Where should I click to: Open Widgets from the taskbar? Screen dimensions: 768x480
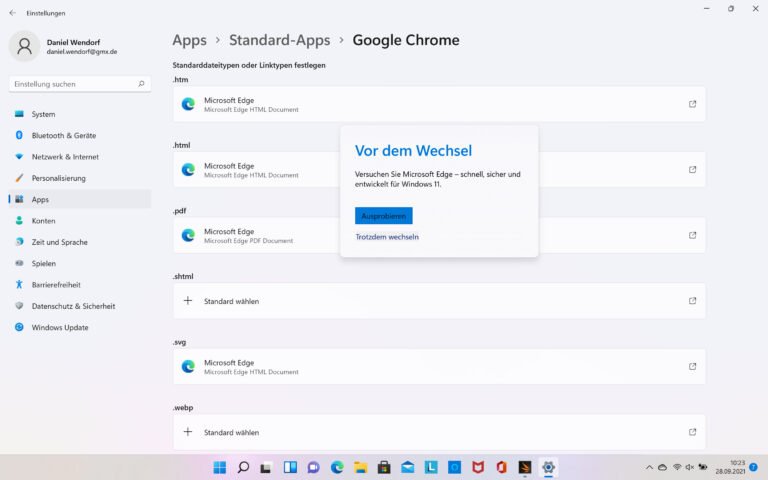point(290,467)
